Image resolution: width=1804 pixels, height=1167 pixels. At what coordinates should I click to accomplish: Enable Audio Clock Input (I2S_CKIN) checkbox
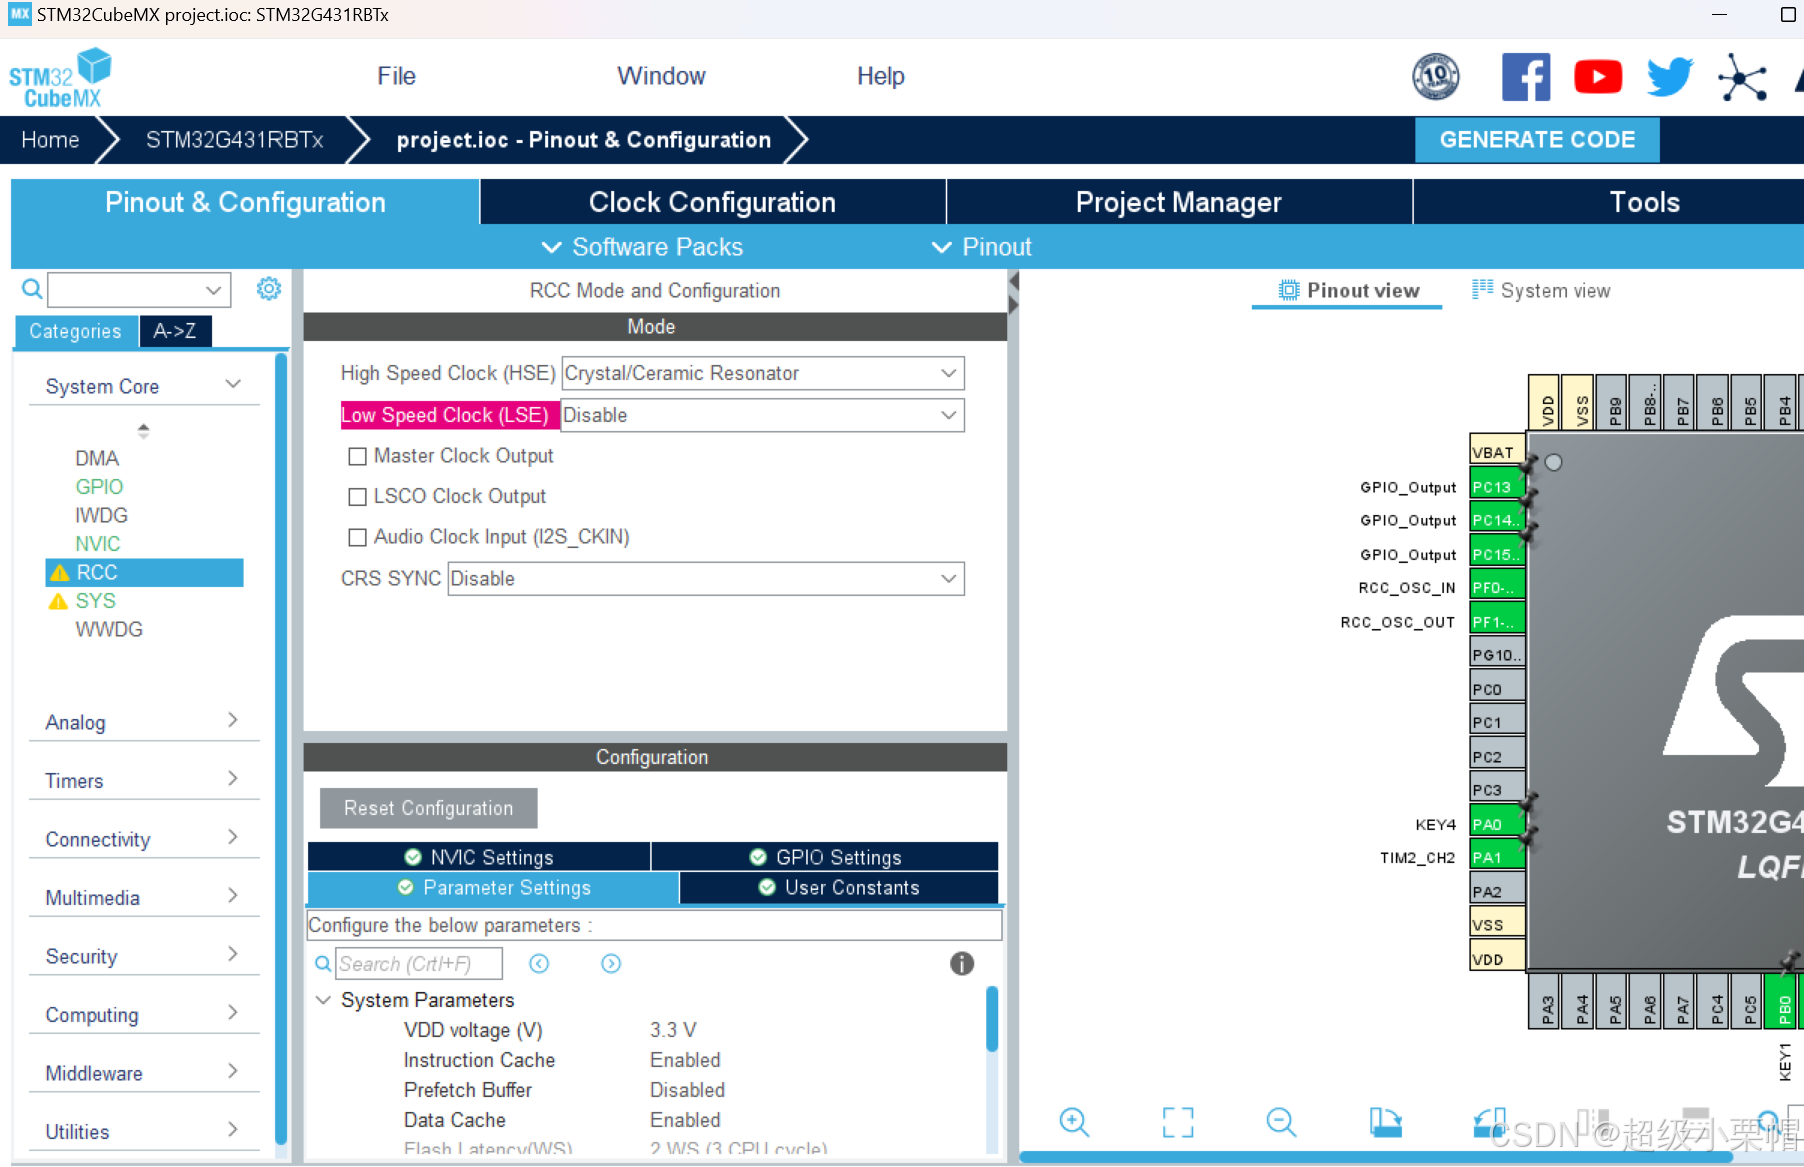click(357, 537)
